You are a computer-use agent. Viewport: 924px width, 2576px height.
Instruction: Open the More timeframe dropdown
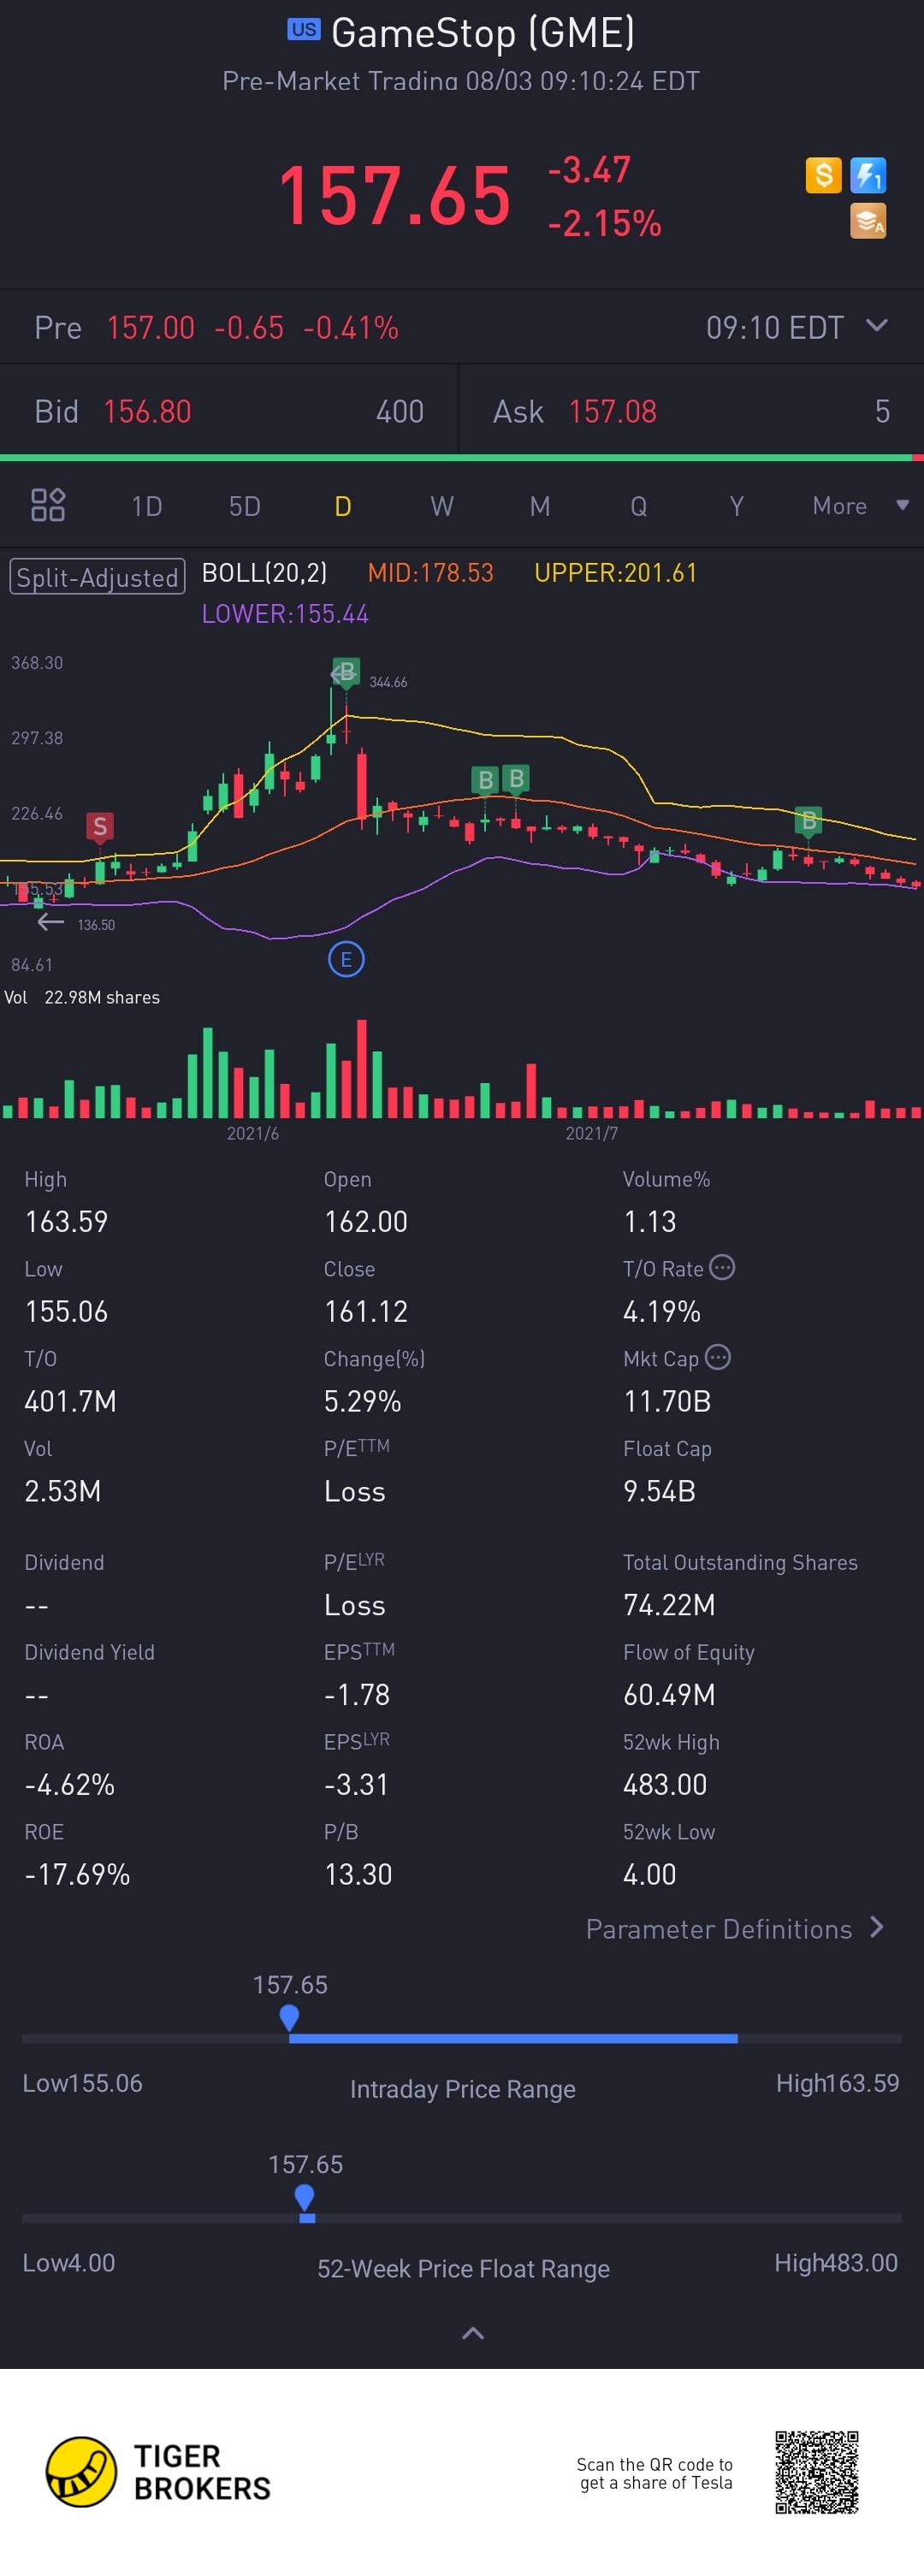click(x=860, y=506)
